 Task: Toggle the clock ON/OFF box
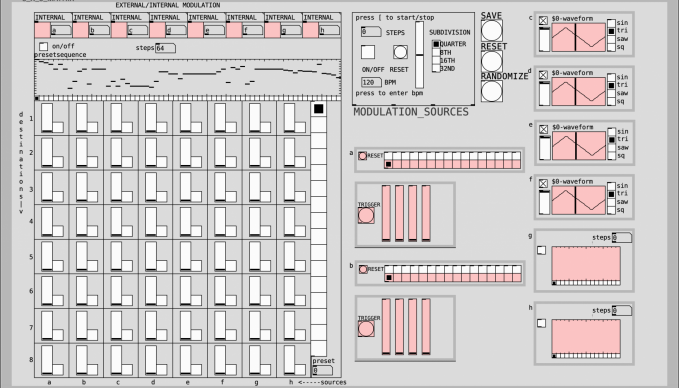click(368, 52)
